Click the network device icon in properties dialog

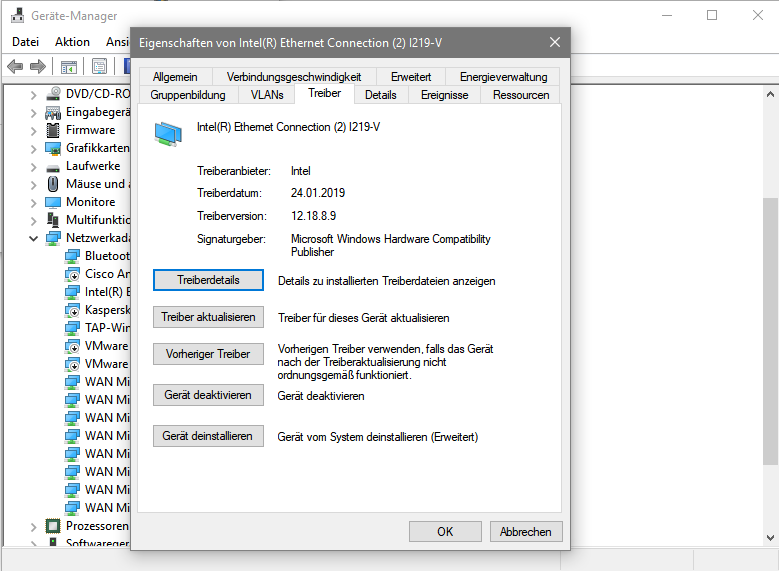168,134
